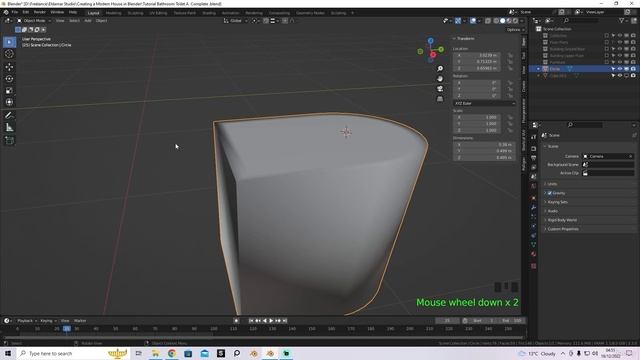Image resolution: width=640 pixels, height=360 pixels.
Task: Expand Rigid Body World panel
Action: [562, 220]
